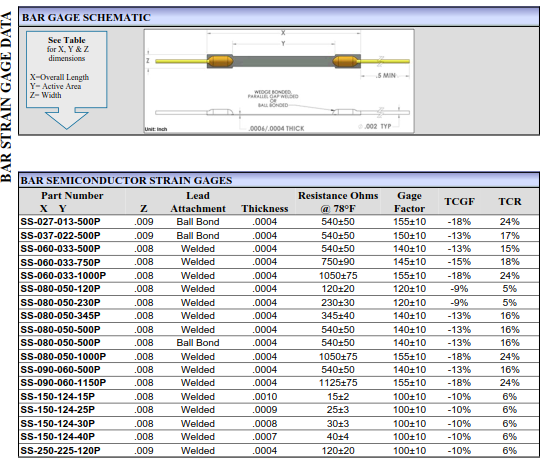The image size is (557, 468).
Task: Click the BAR SEMICONDUCTOR STRAIN GAGES header
Action: (x=126, y=180)
